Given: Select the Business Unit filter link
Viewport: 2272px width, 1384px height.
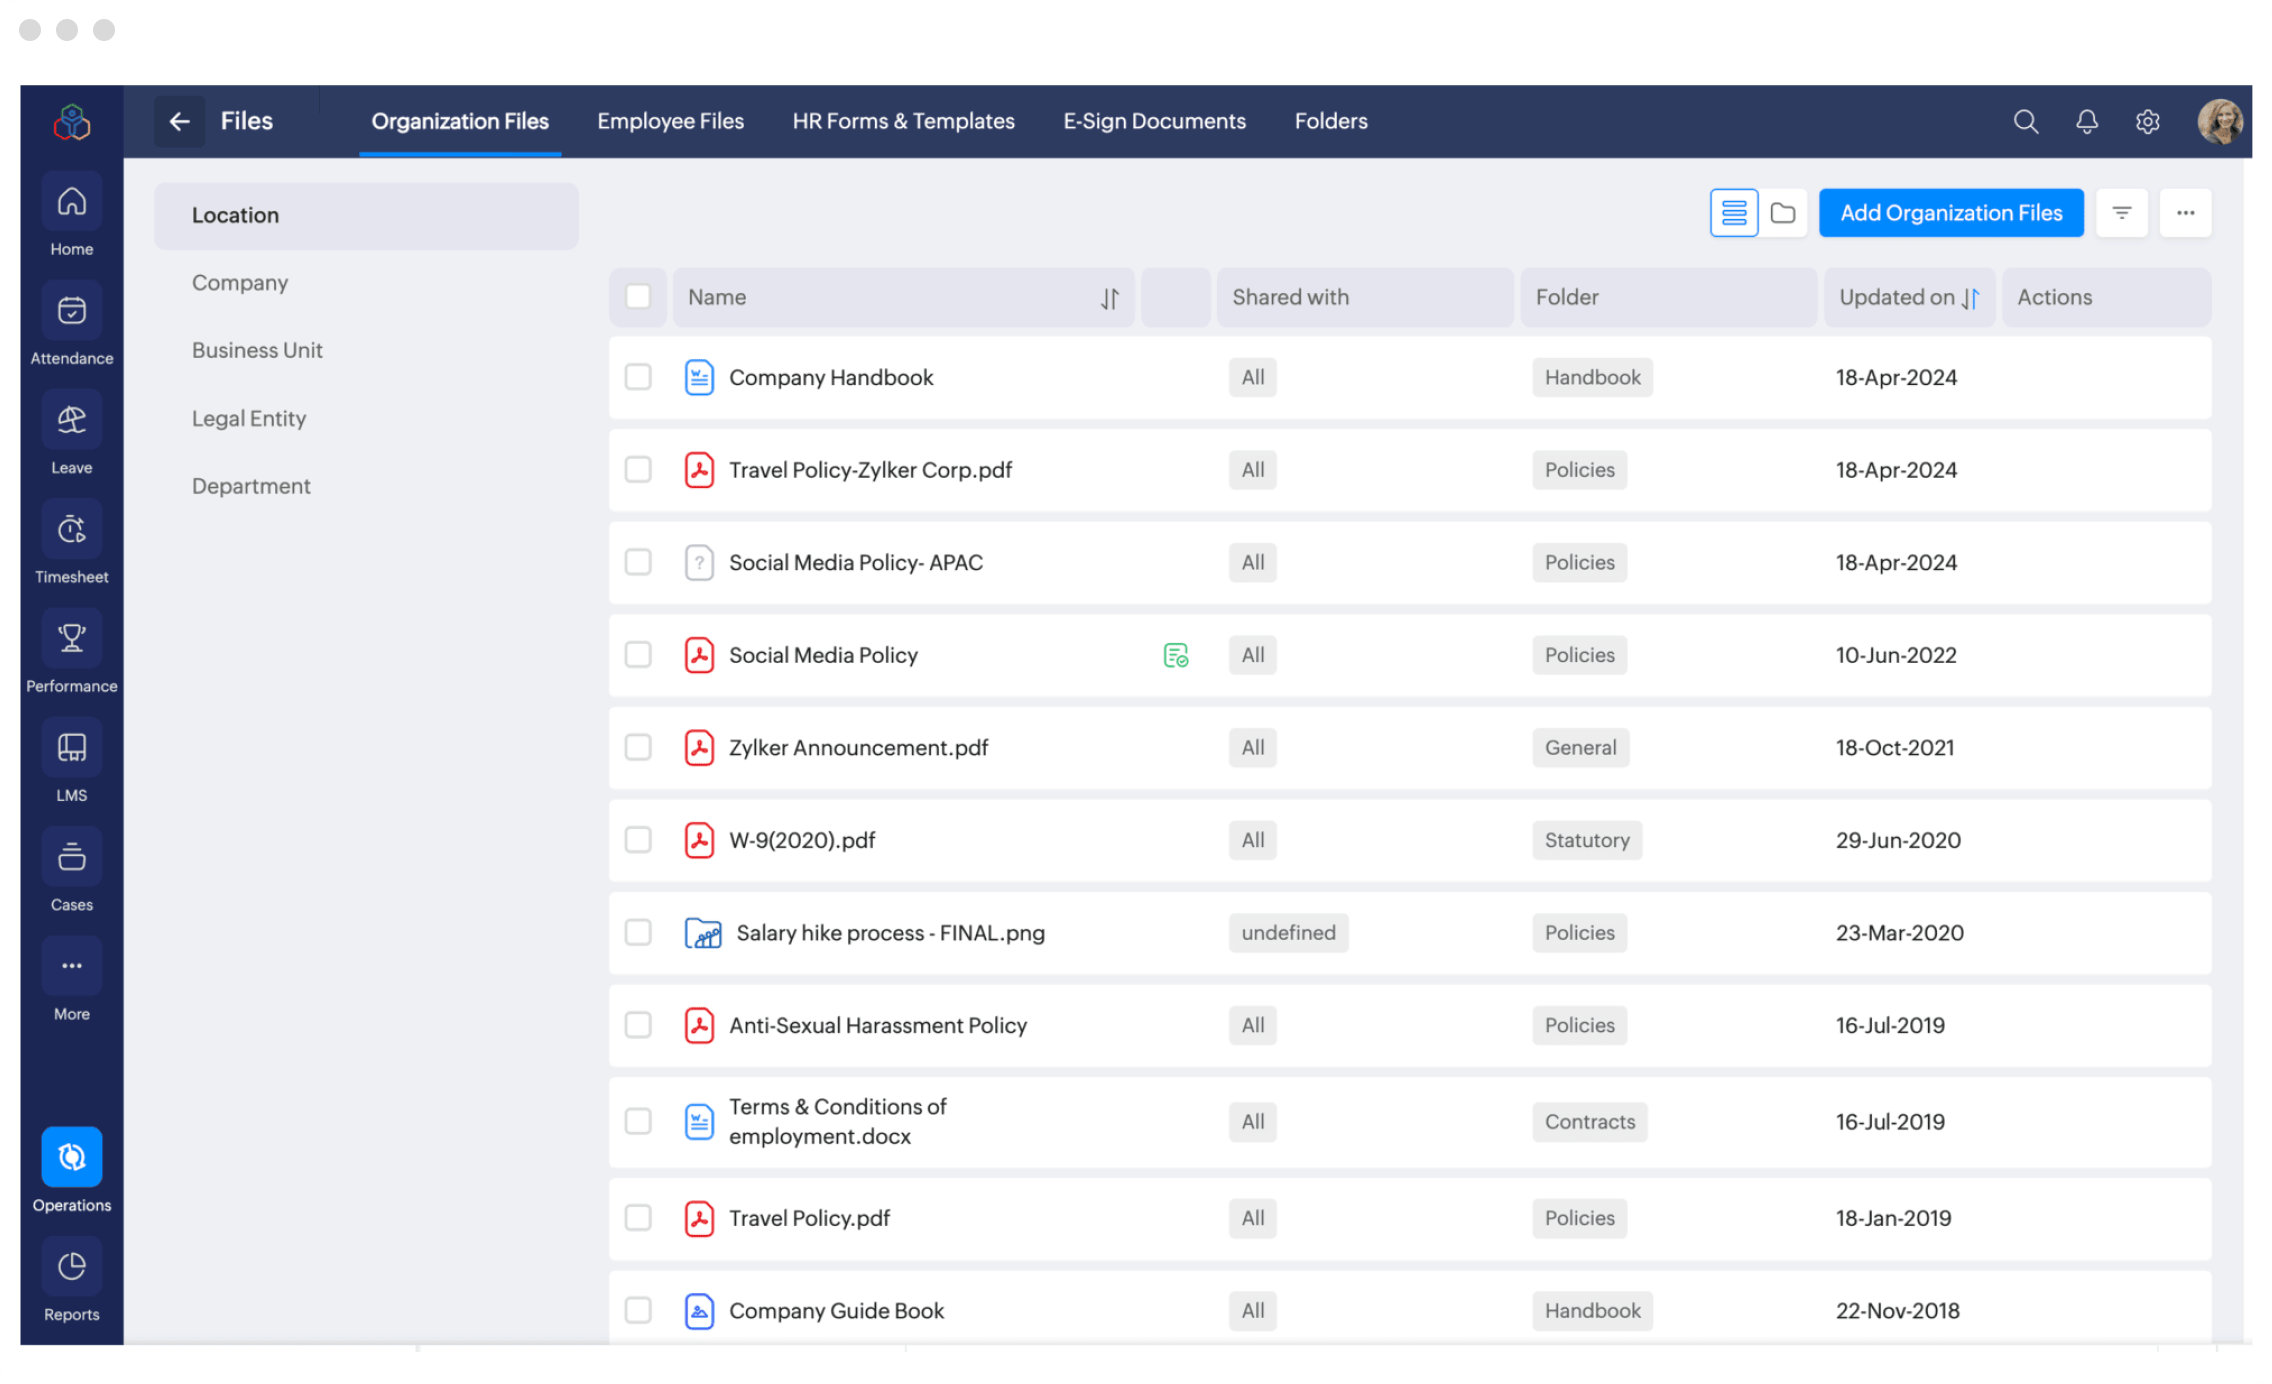Looking at the screenshot, I should tap(257, 351).
